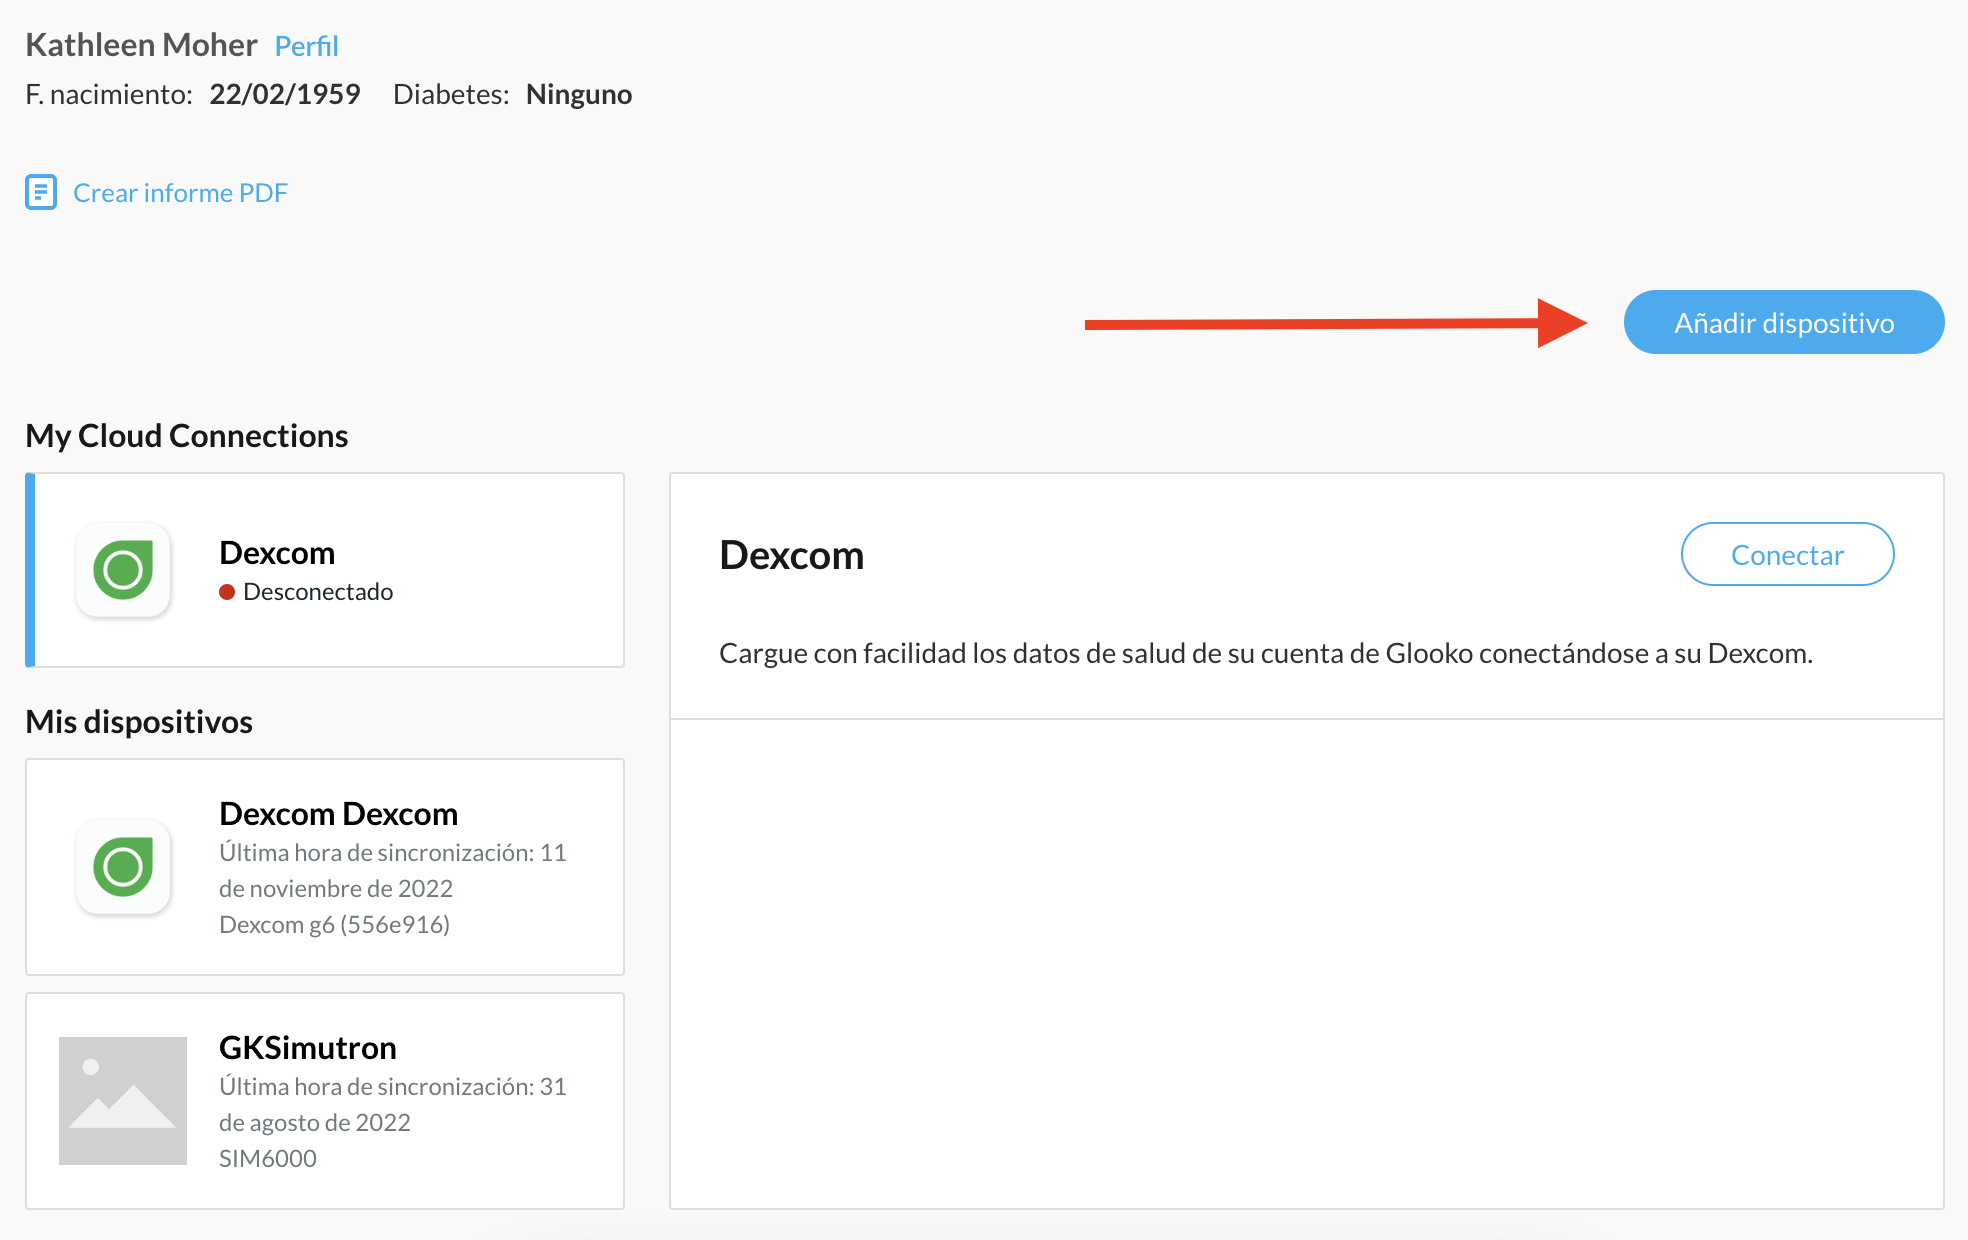Click the Diabetes value Ninguno

(579, 94)
